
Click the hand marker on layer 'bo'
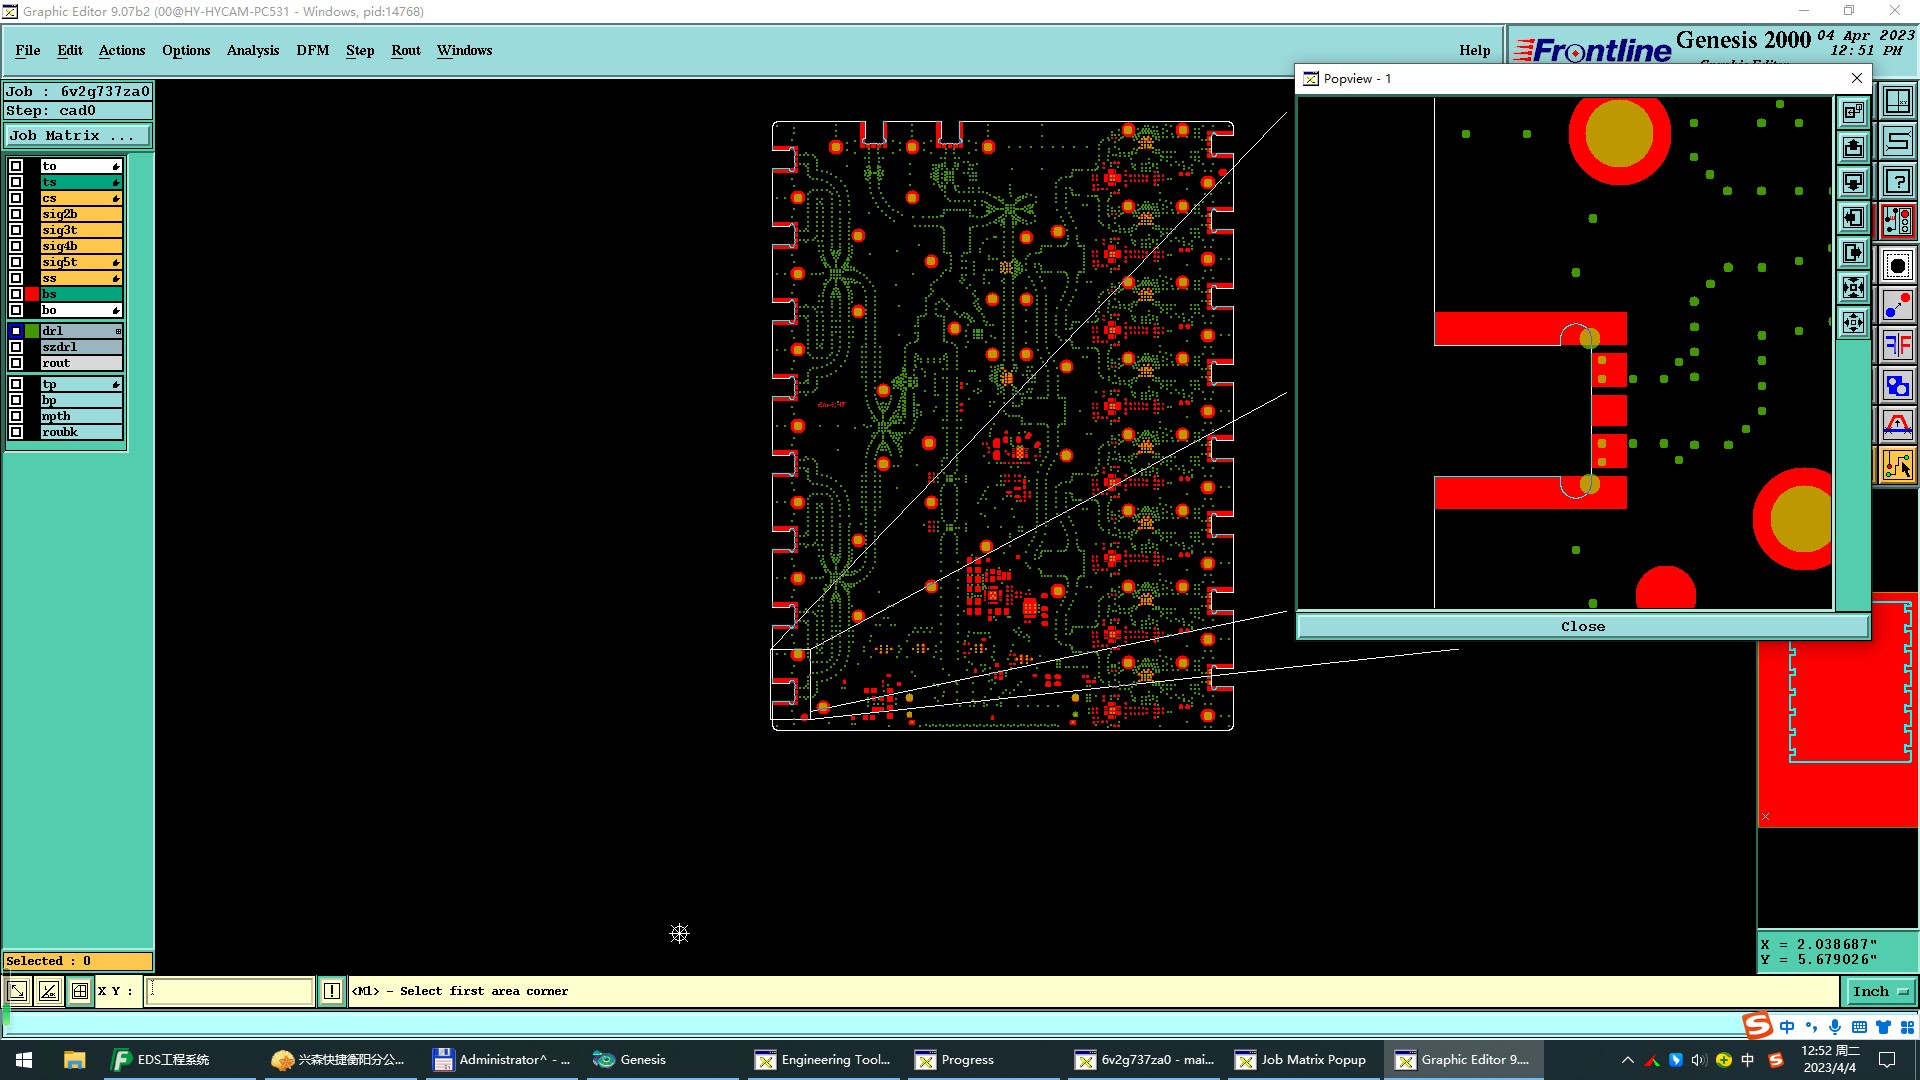point(116,310)
